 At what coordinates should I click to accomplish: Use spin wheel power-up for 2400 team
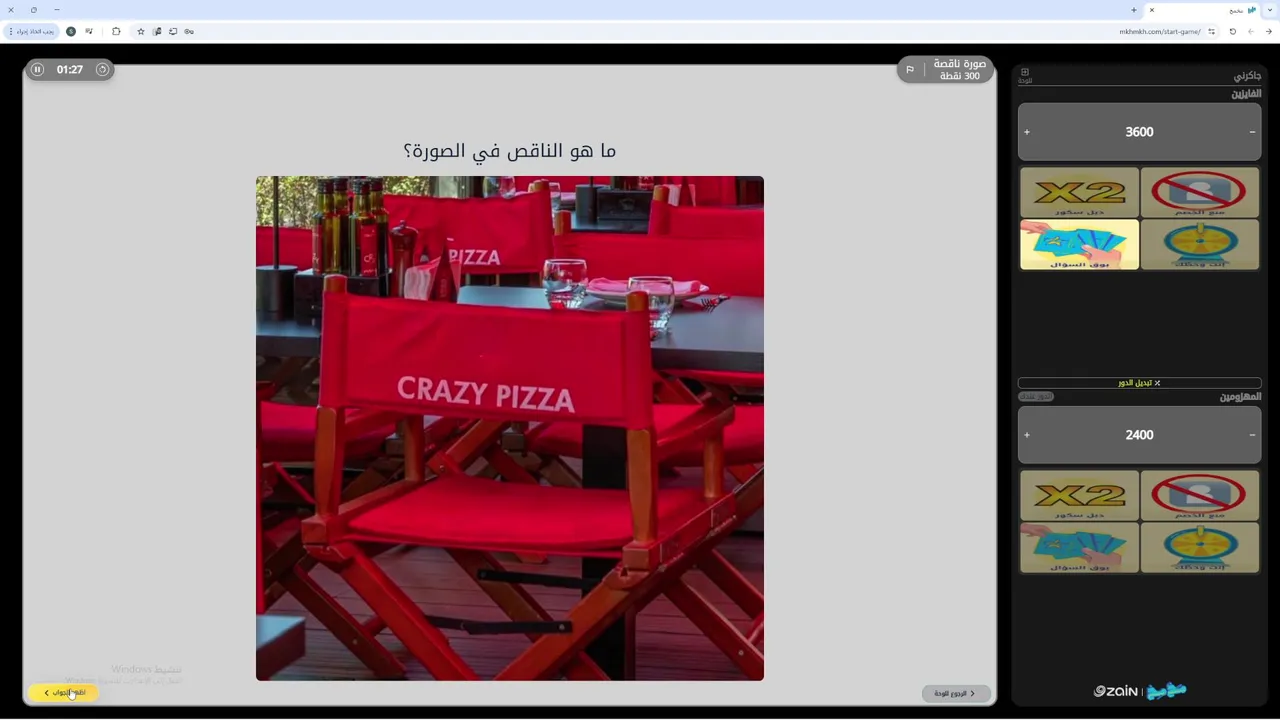tap(1200, 548)
